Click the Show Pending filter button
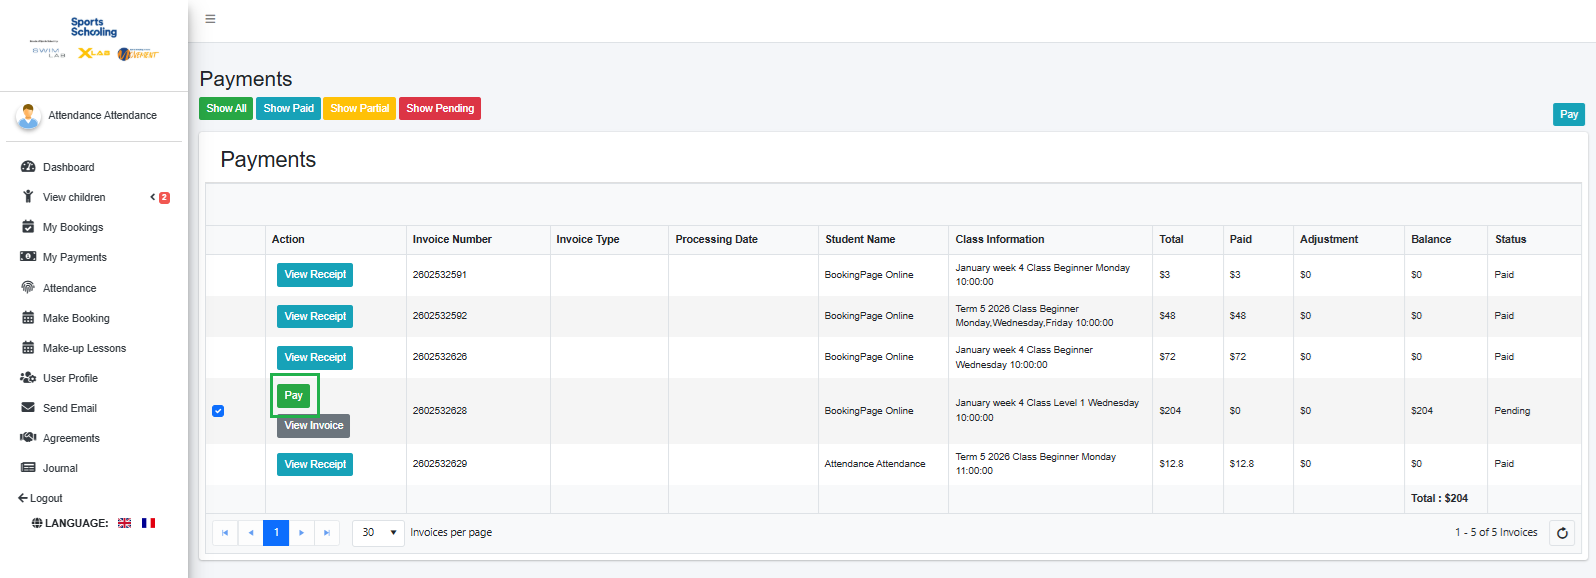This screenshot has height=578, width=1596. (440, 108)
